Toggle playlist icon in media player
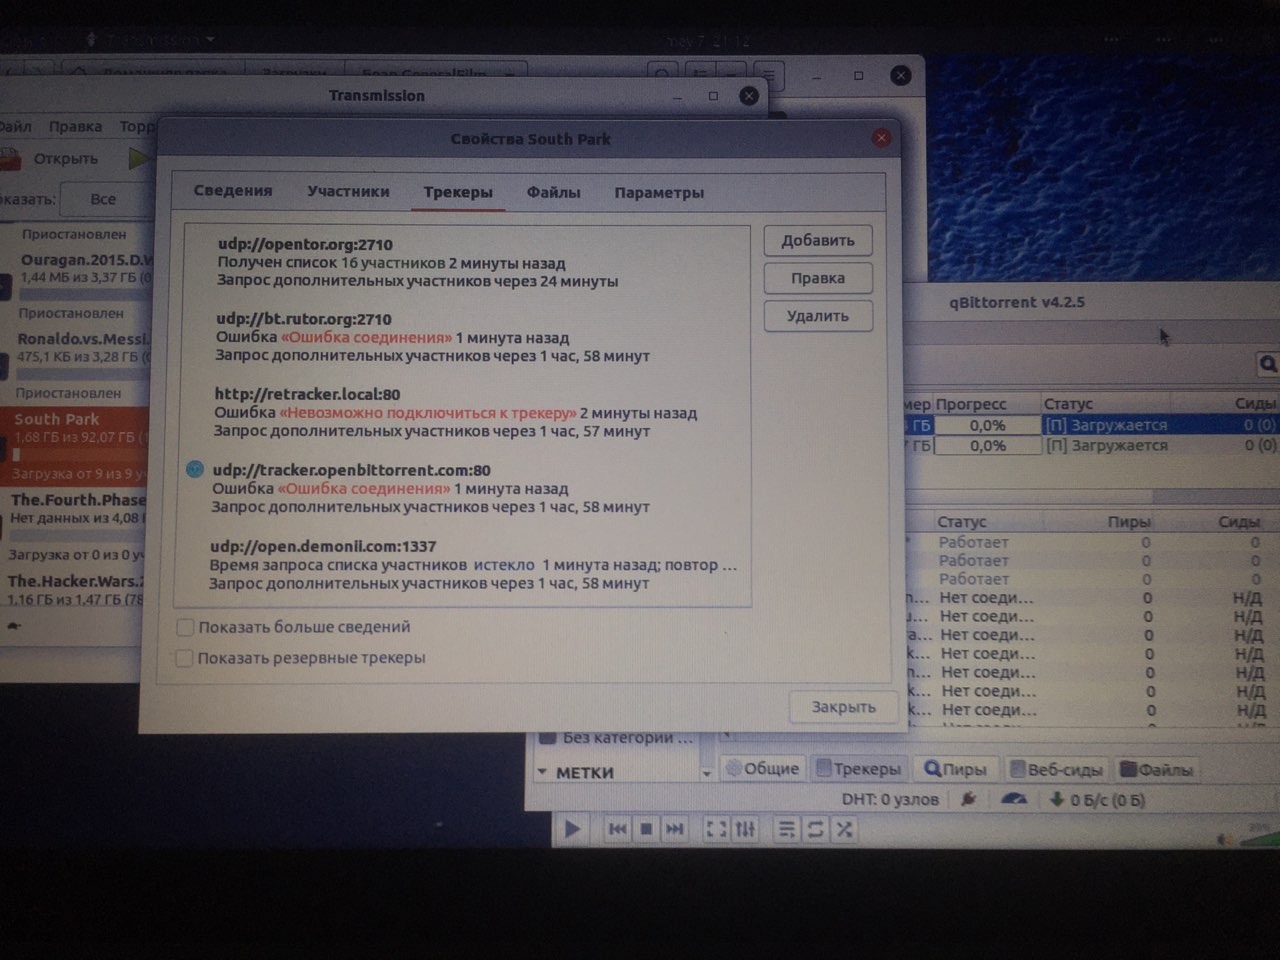This screenshot has height=960, width=1280. pyautogui.click(x=787, y=829)
